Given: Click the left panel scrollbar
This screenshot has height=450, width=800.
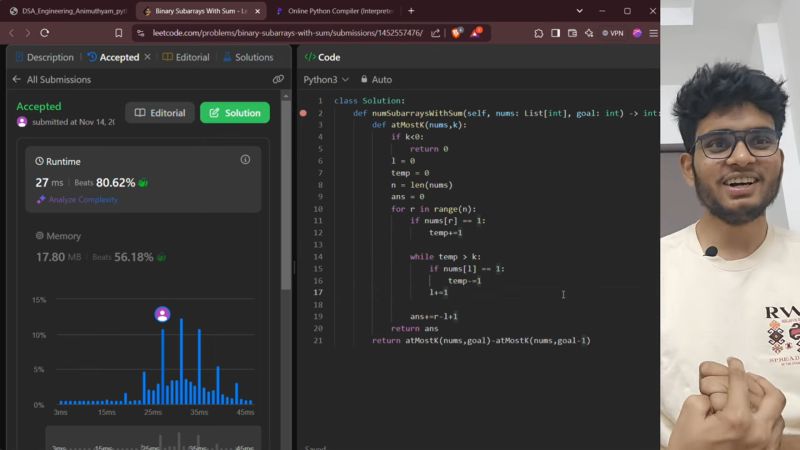Looking at the screenshot, I should point(286,195).
